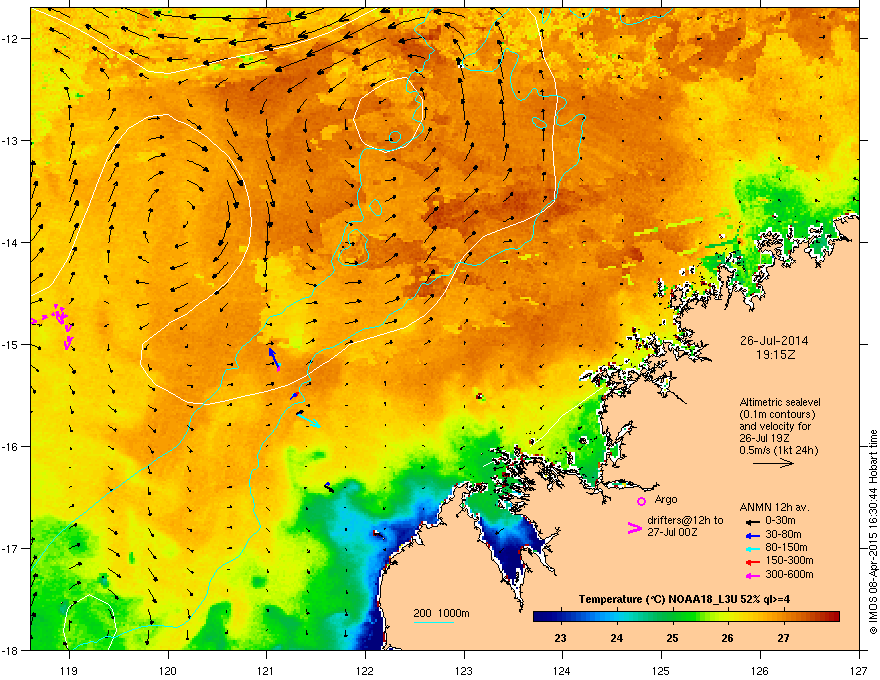This screenshot has height=680, width=880.
Task: Click the red 150-300m arrow legend symbol
Action: pos(752,562)
